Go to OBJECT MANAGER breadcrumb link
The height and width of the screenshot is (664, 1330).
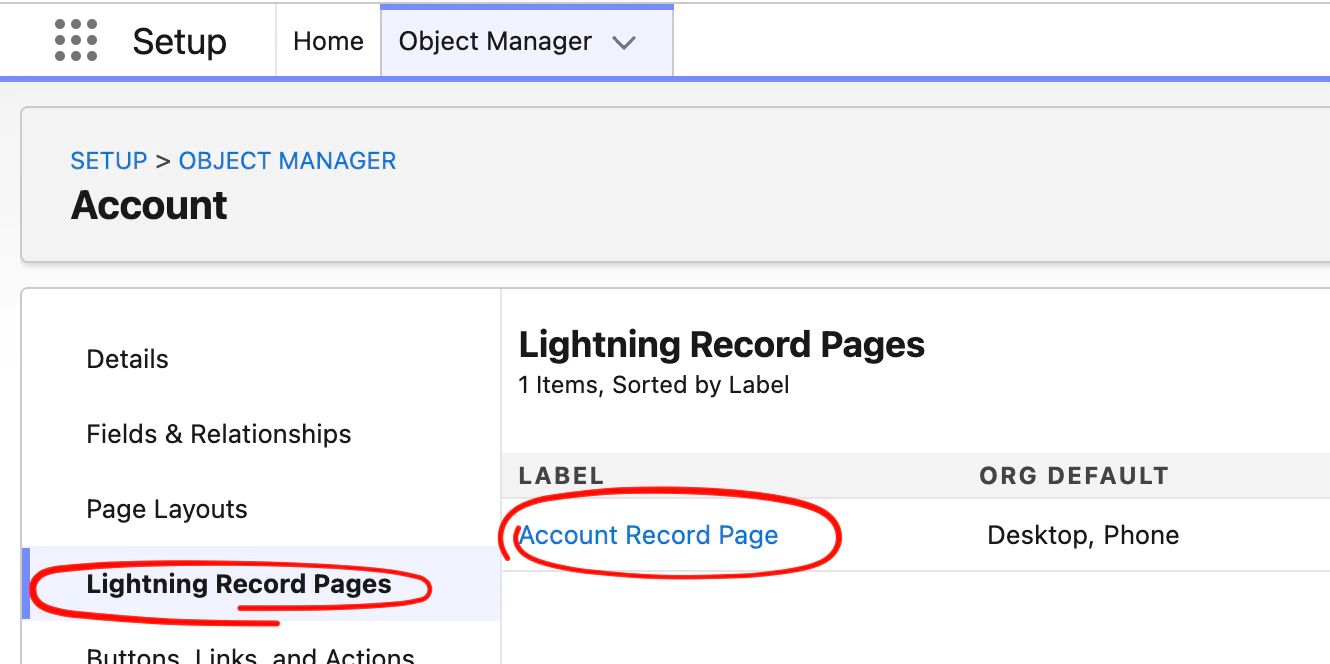point(287,161)
